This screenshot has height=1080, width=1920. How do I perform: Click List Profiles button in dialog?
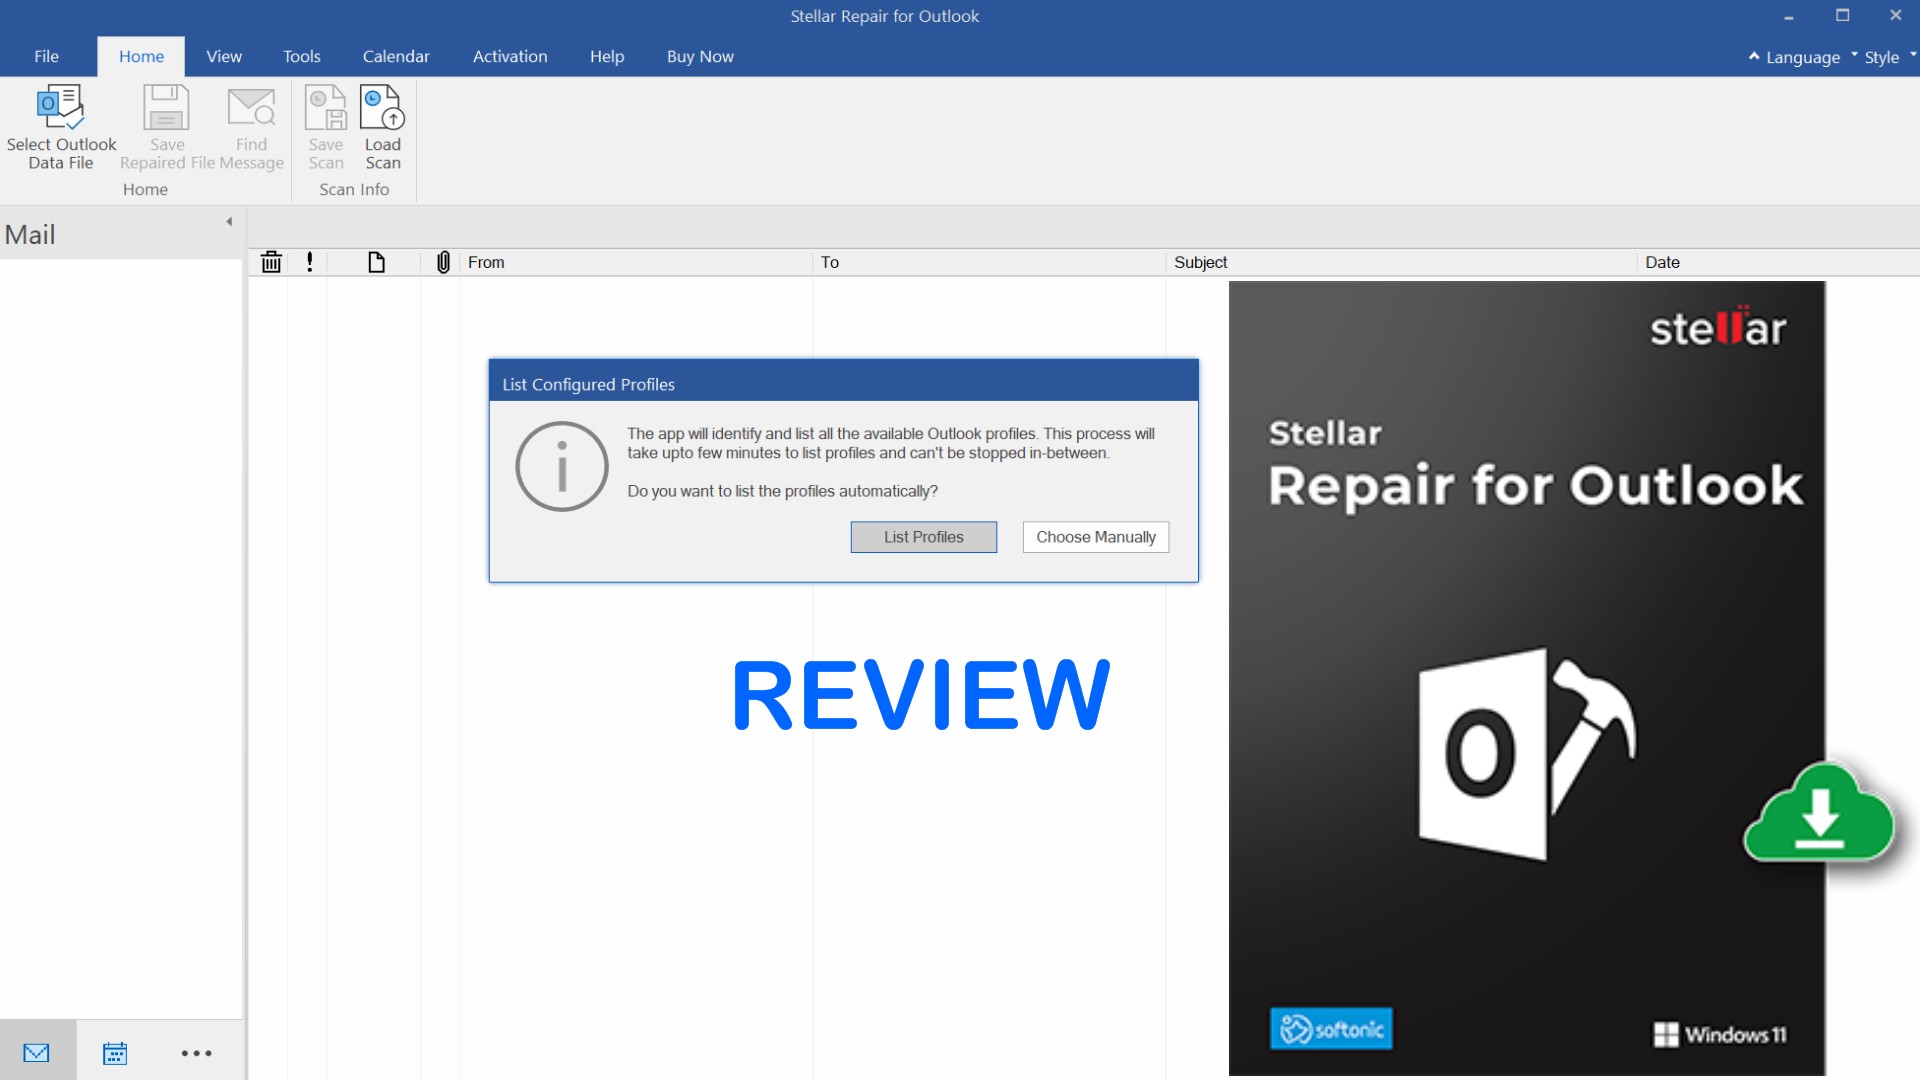[922, 537]
